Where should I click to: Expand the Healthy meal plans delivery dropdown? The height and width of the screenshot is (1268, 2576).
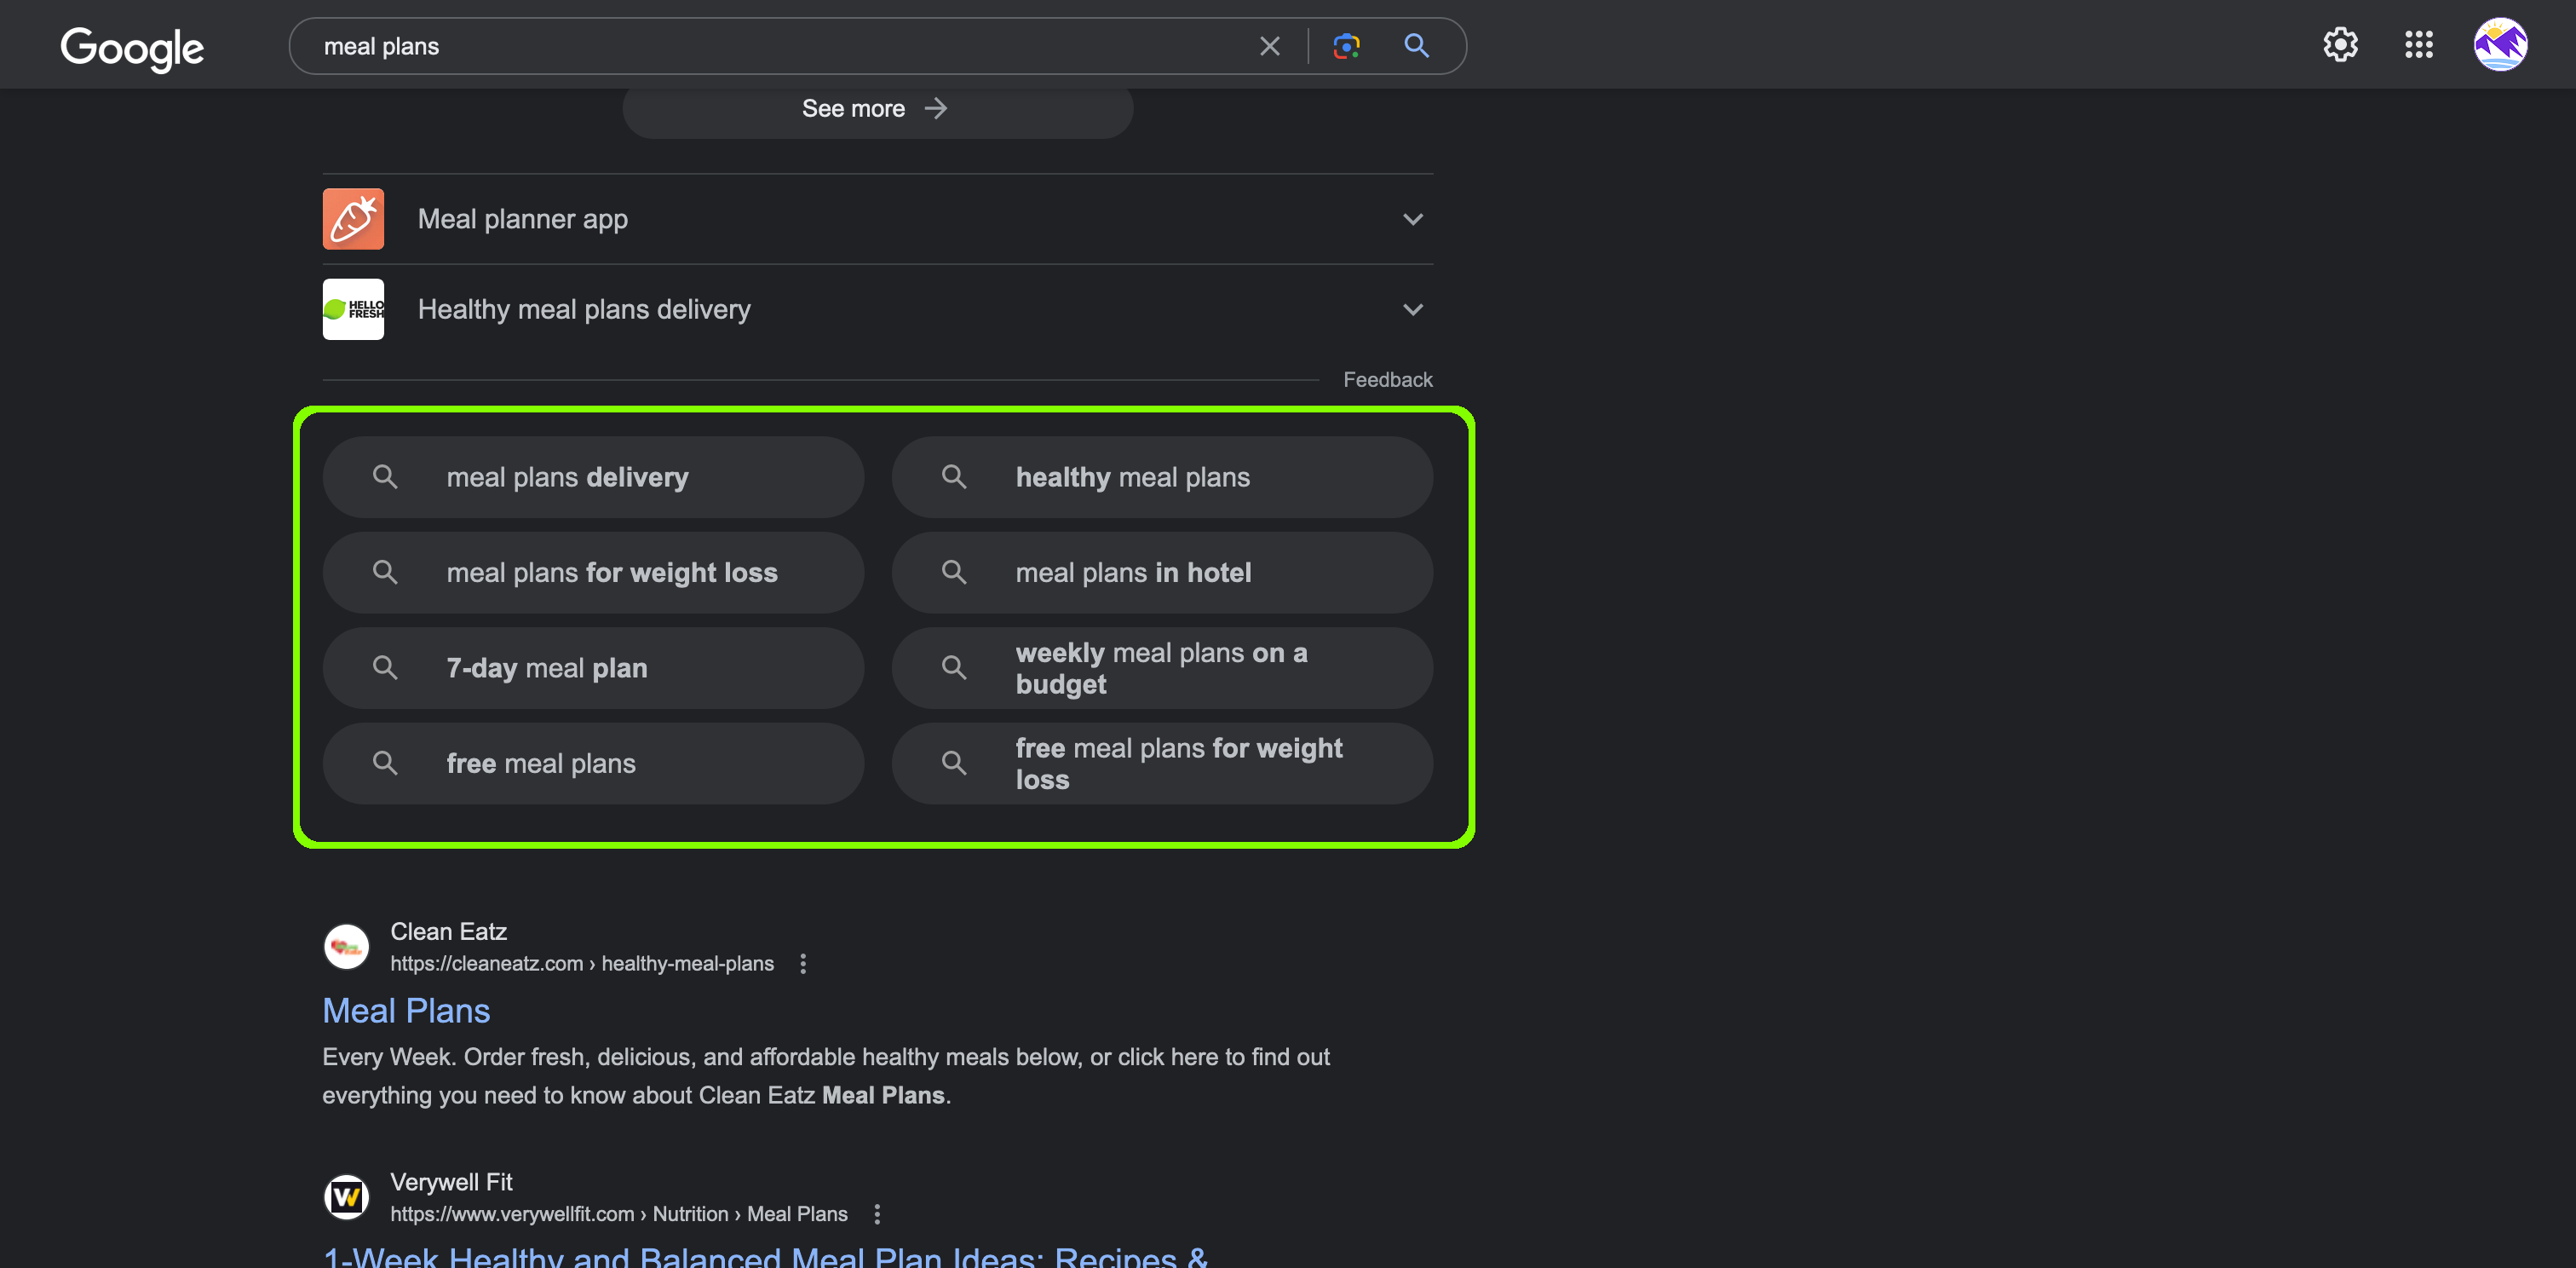coord(1410,307)
